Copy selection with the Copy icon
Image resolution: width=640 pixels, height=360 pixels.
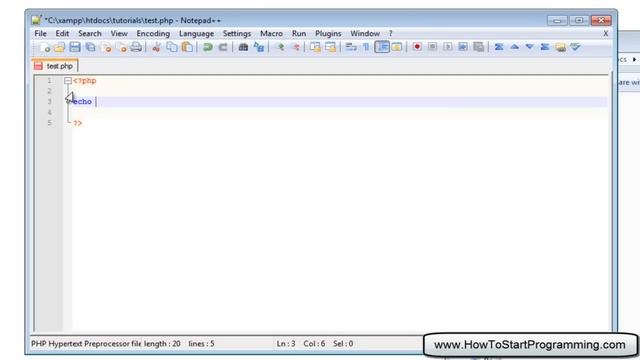[x=172, y=47]
